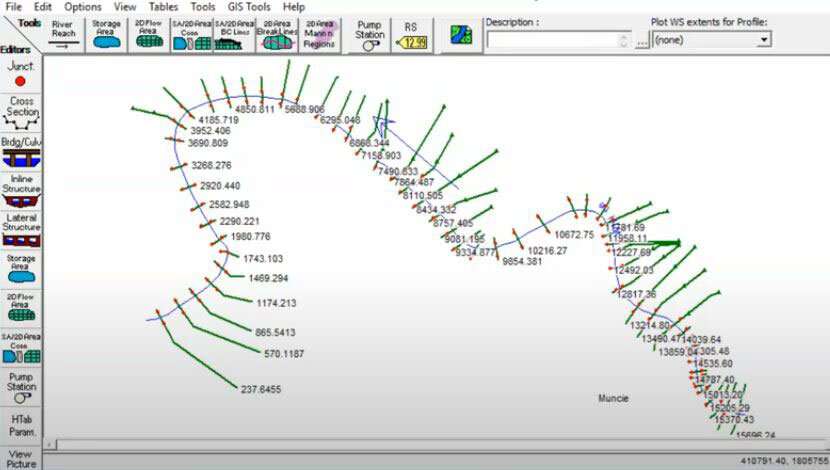
Task: Open the View Picture button
Action: coord(21,458)
